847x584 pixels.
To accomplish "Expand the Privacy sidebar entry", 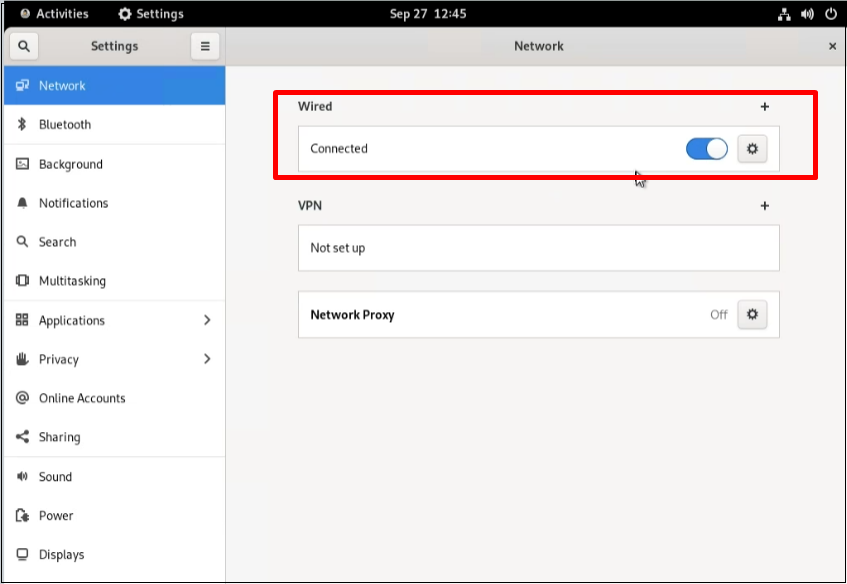I will [207, 359].
